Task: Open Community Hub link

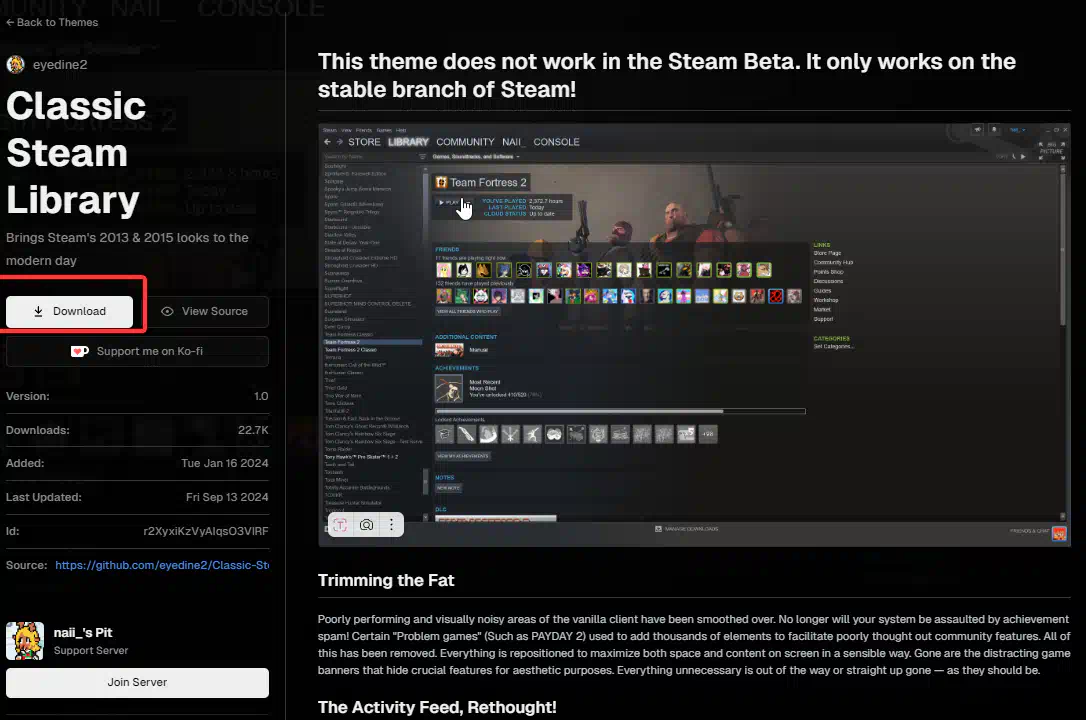Action: point(833,262)
